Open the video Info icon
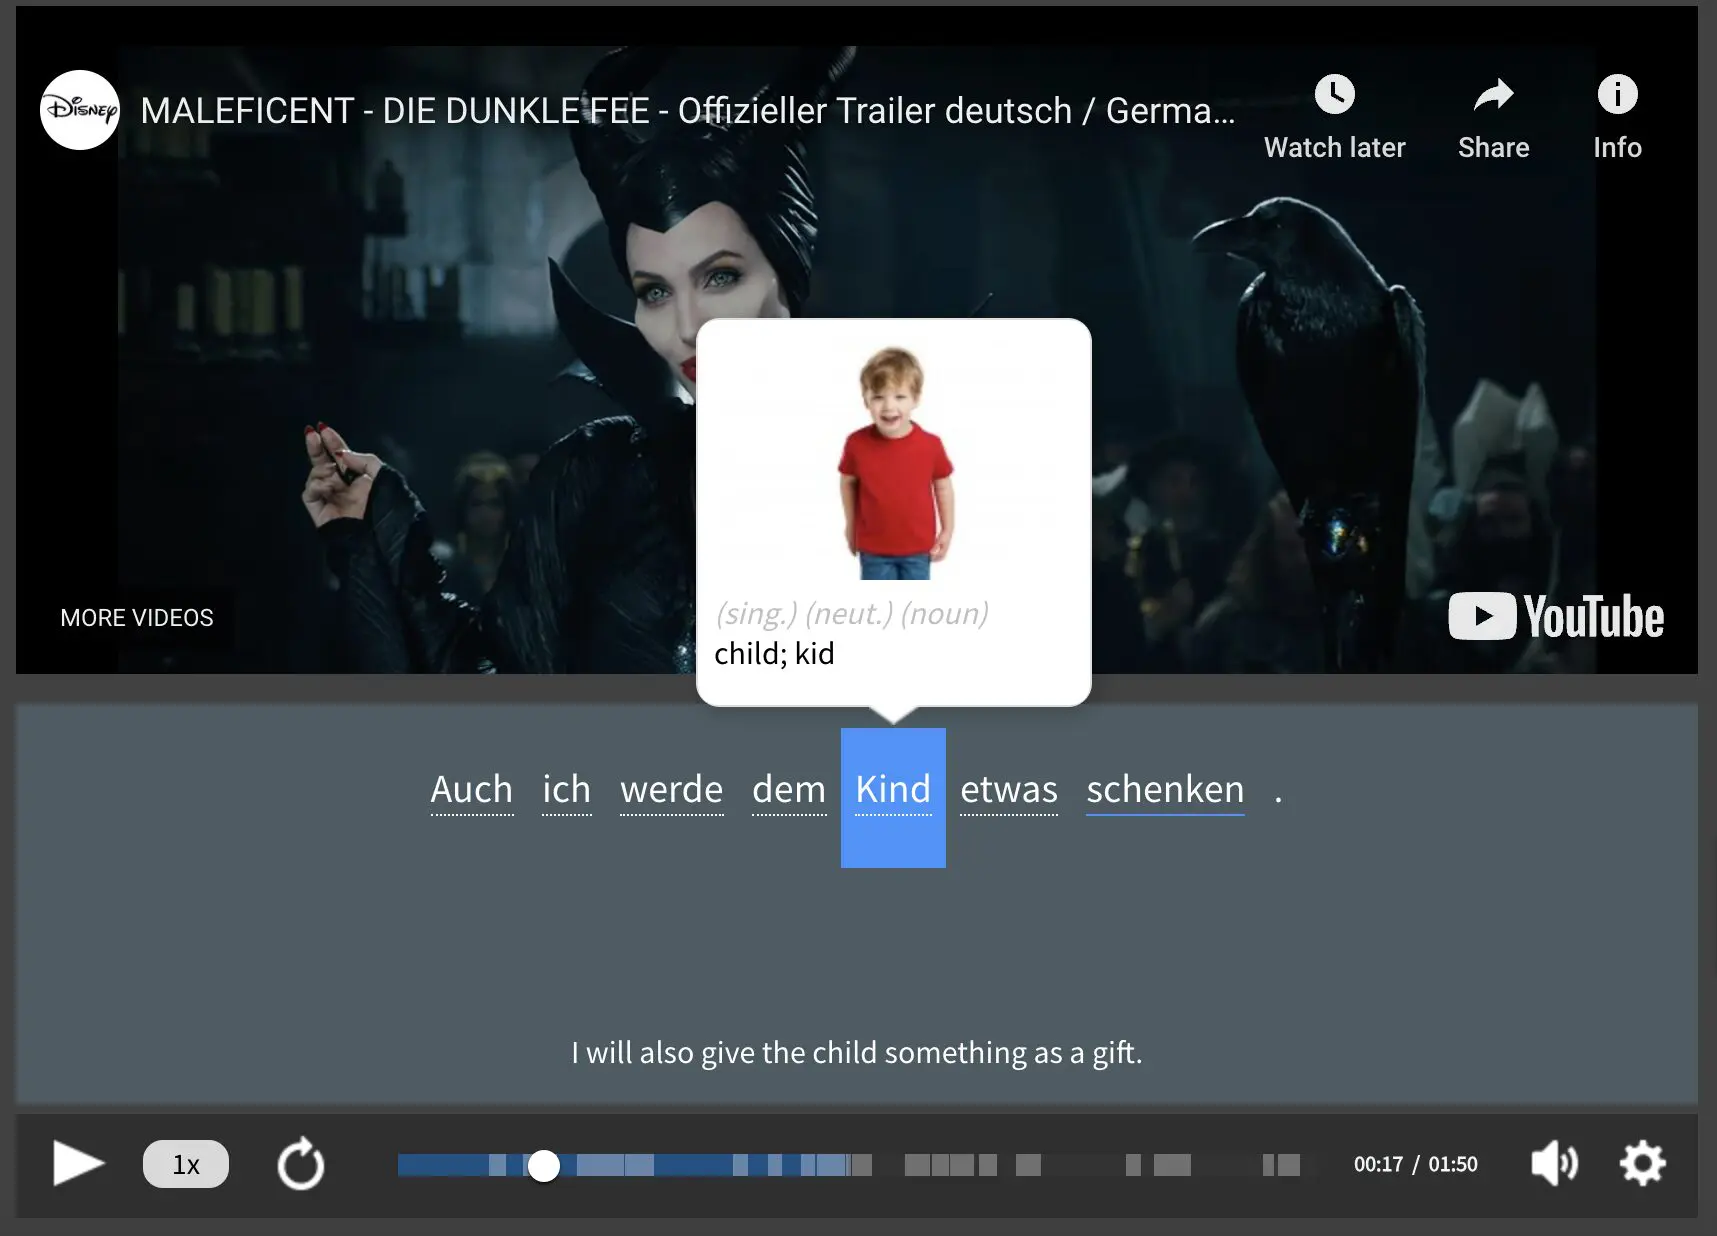Viewport: 1717px width, 1236px height. tap(1617, 96)
